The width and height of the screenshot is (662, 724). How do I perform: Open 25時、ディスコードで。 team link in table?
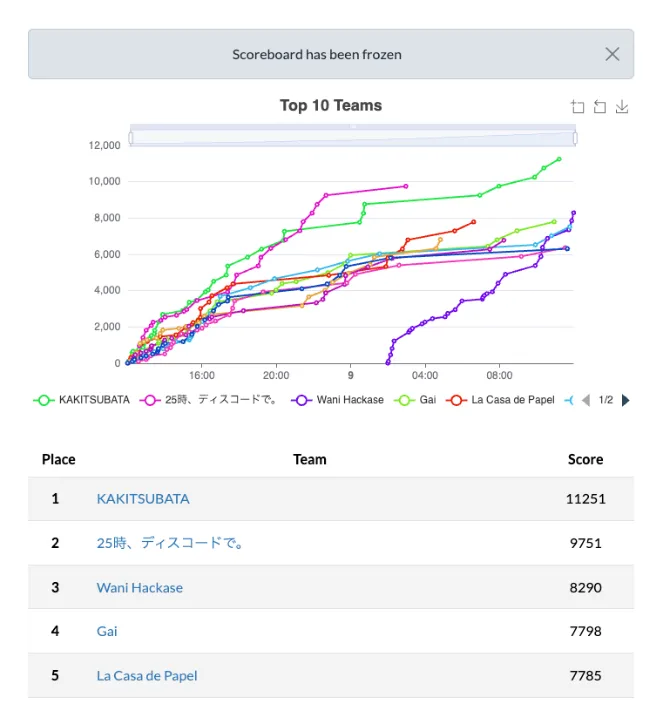tap(170, 543)
